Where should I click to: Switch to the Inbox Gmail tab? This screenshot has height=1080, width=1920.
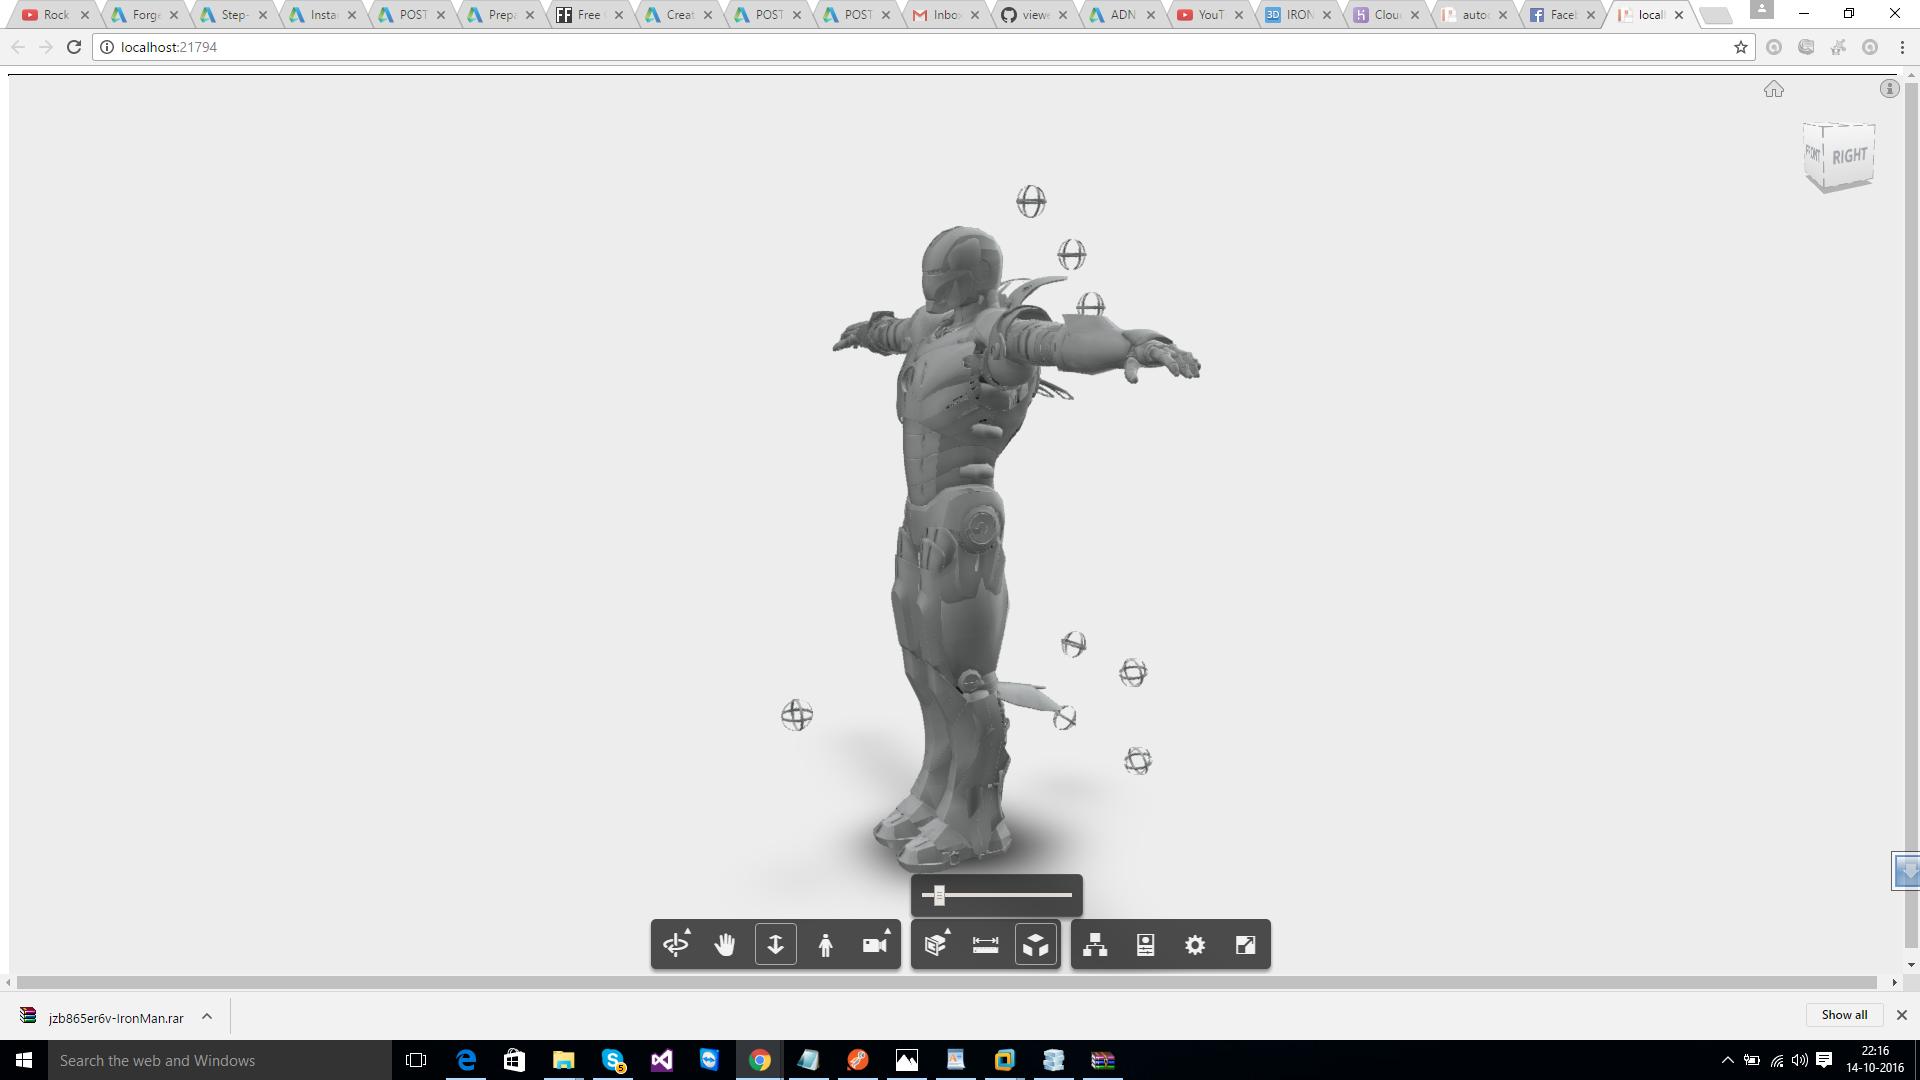(x=944, y=15)
